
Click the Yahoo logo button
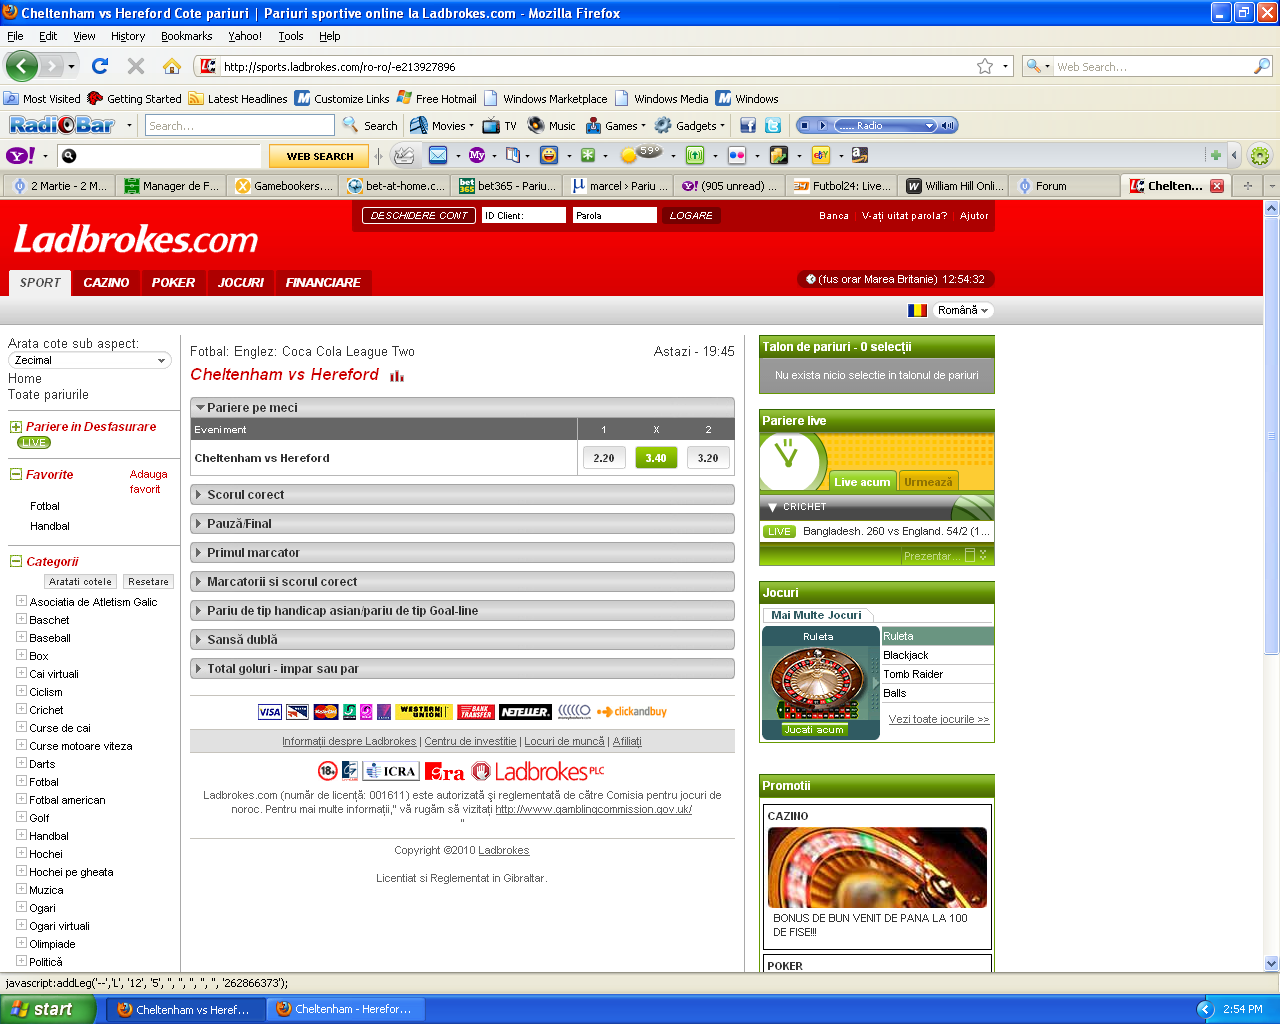21,155
